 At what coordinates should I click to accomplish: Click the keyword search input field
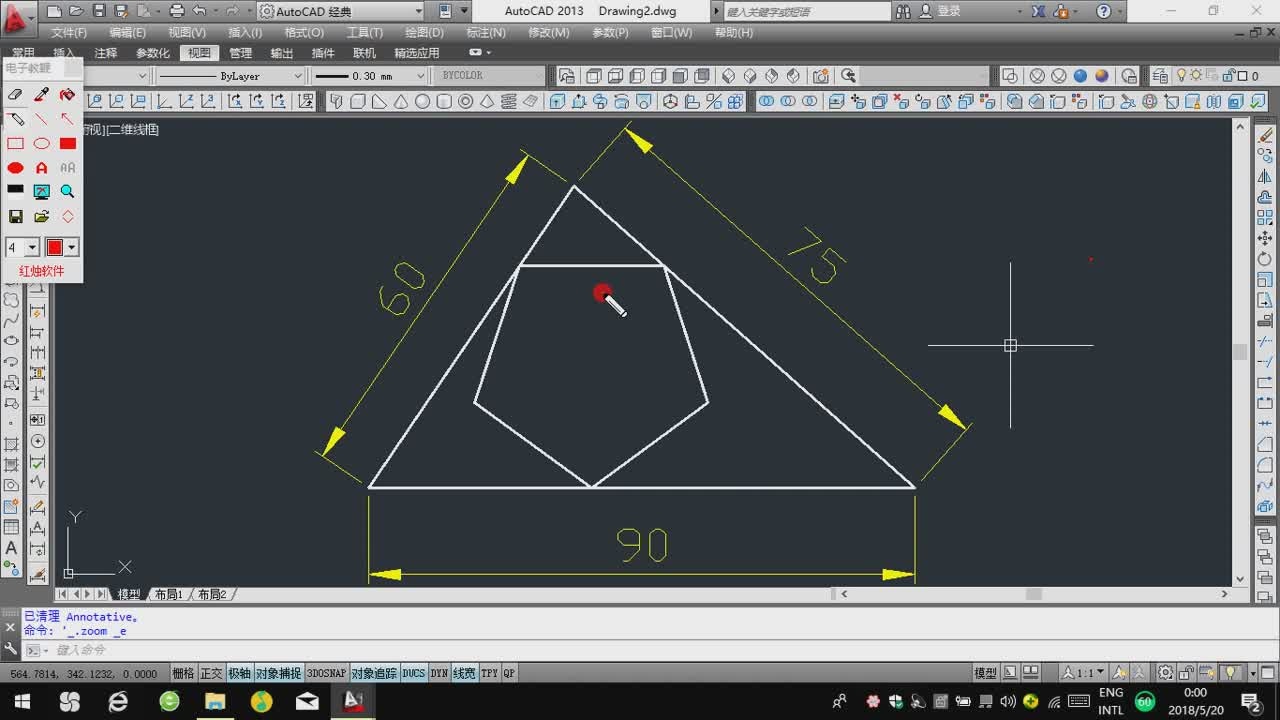click(x=806, y=12)
